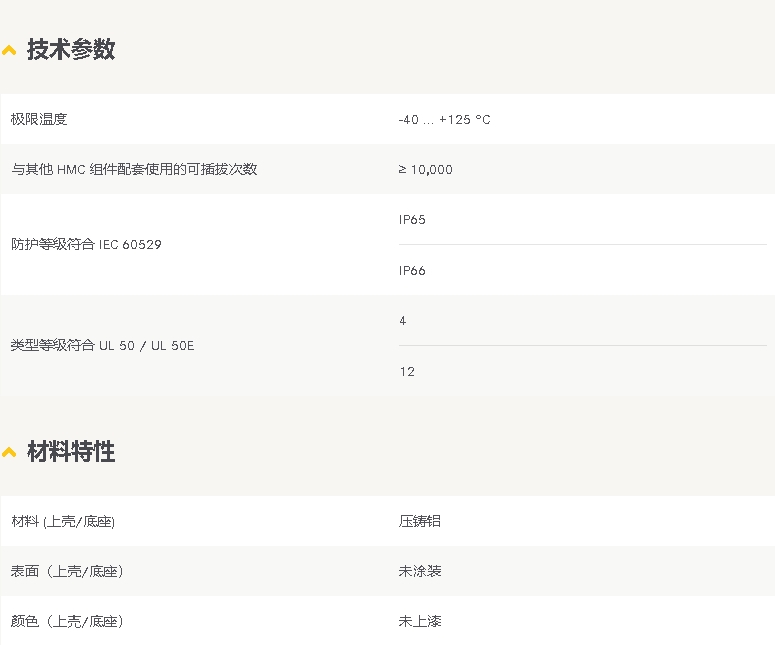The width and height of the screenshot is (775, 645).
Task: Click the -40 … +125 °C value
Action: 444,120
